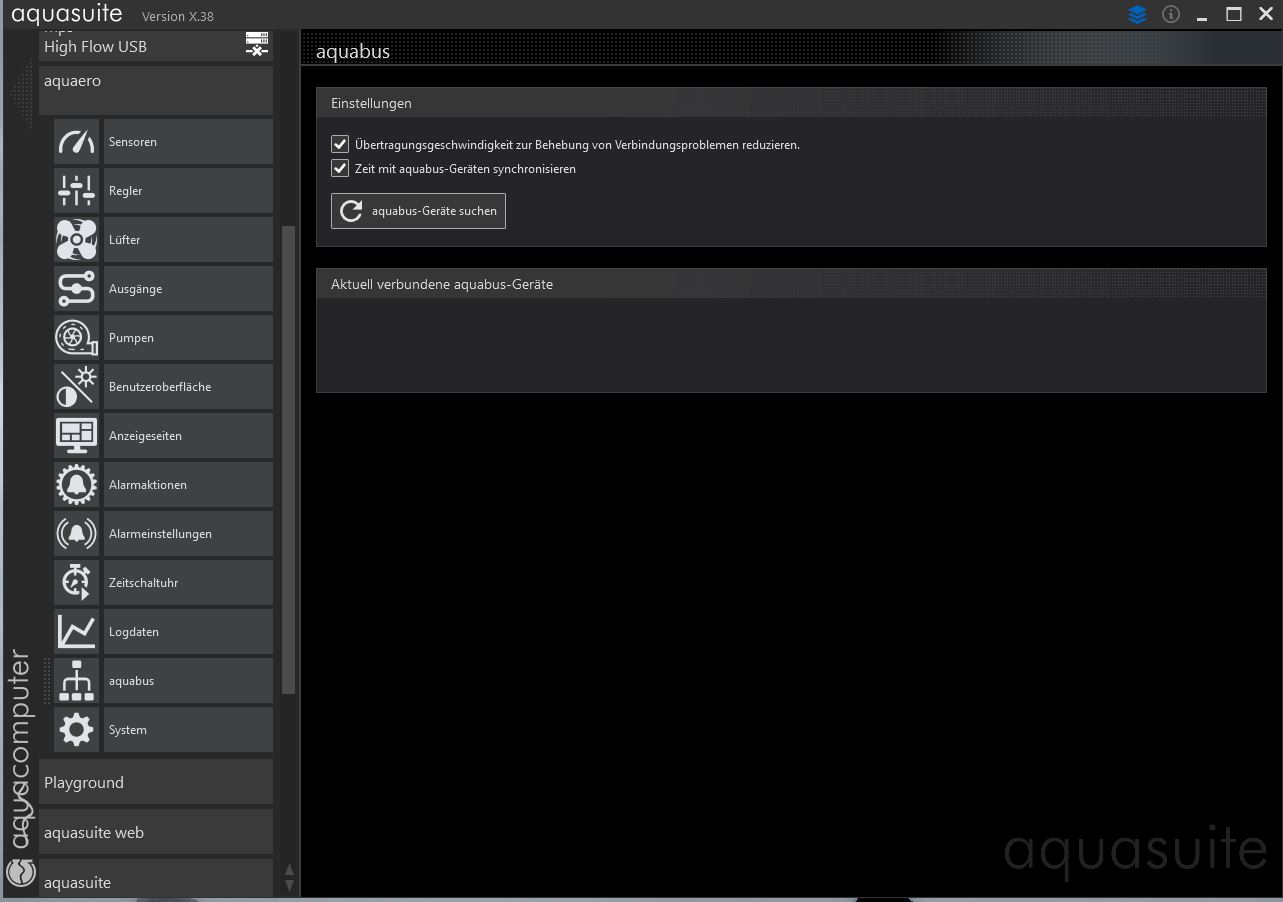1283x902 pixels.
Task: Open the Alarmeinstellungen ringing bell icon
Action: coord(76,534)
